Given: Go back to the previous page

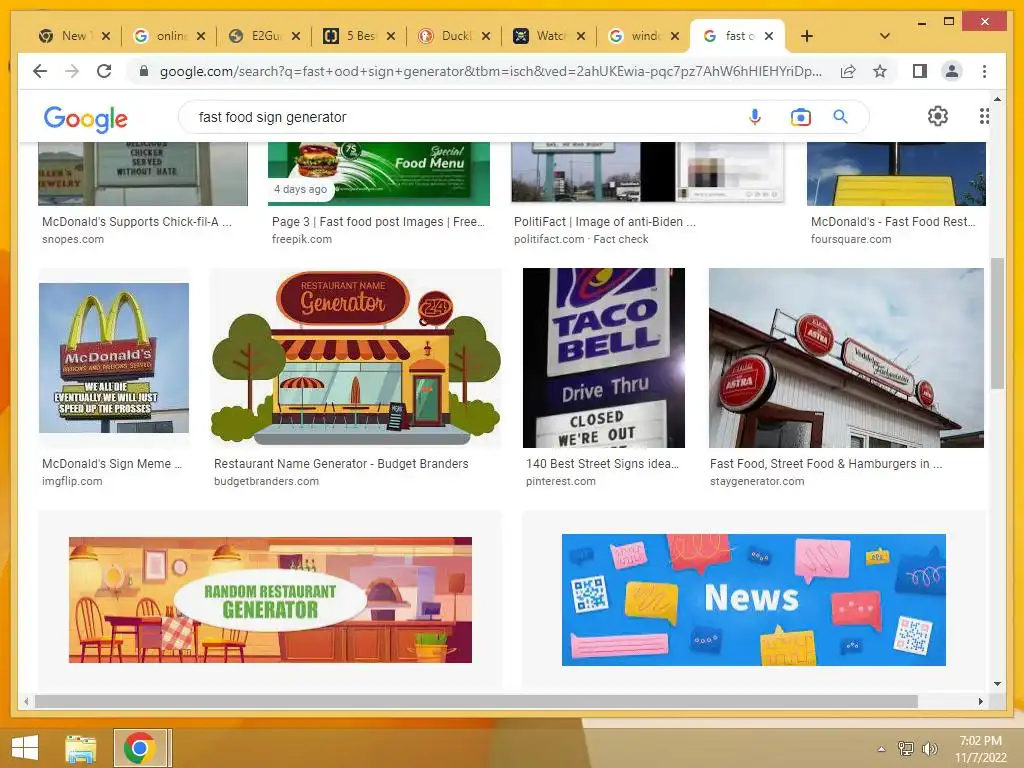Looking at the screenshot, I should (40, 71).
